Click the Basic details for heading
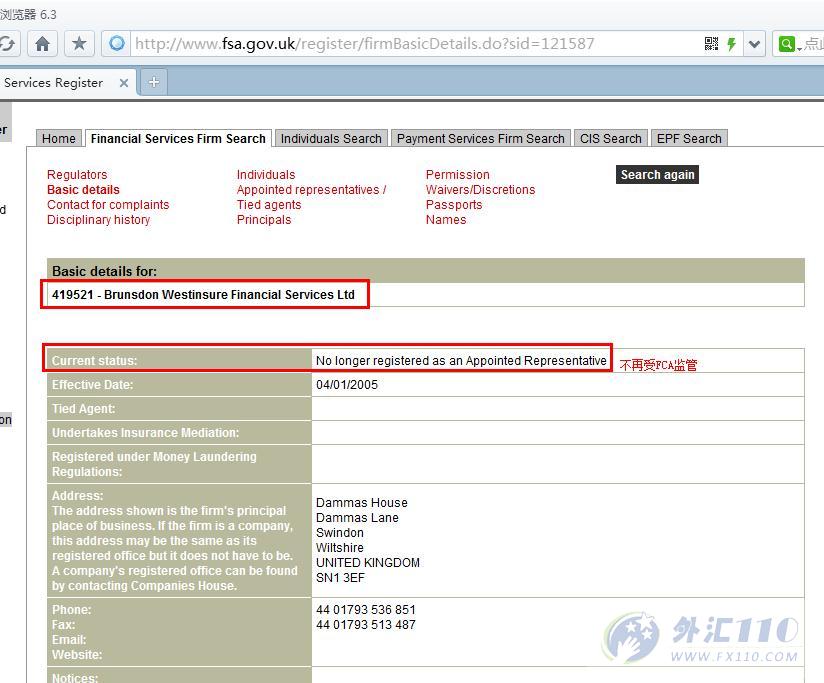The height and width of the screenshot is (683, 824). pyautogui.click(x=104, y=271)
